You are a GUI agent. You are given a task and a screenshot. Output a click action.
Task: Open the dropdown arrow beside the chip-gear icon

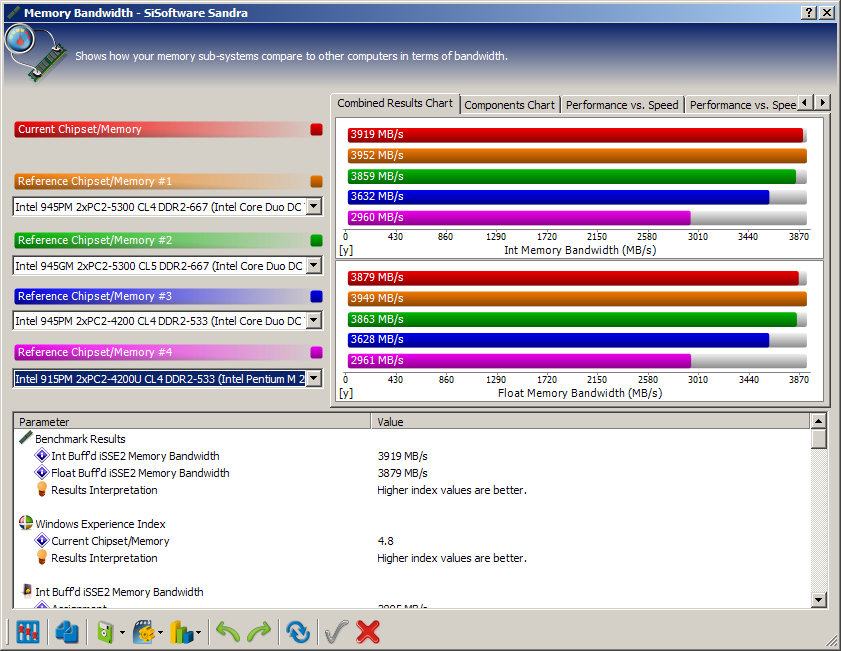[x=160, y=633]
